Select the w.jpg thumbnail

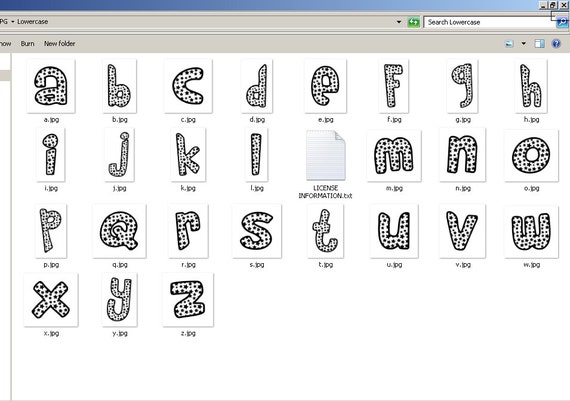click(x=531, y=232)
